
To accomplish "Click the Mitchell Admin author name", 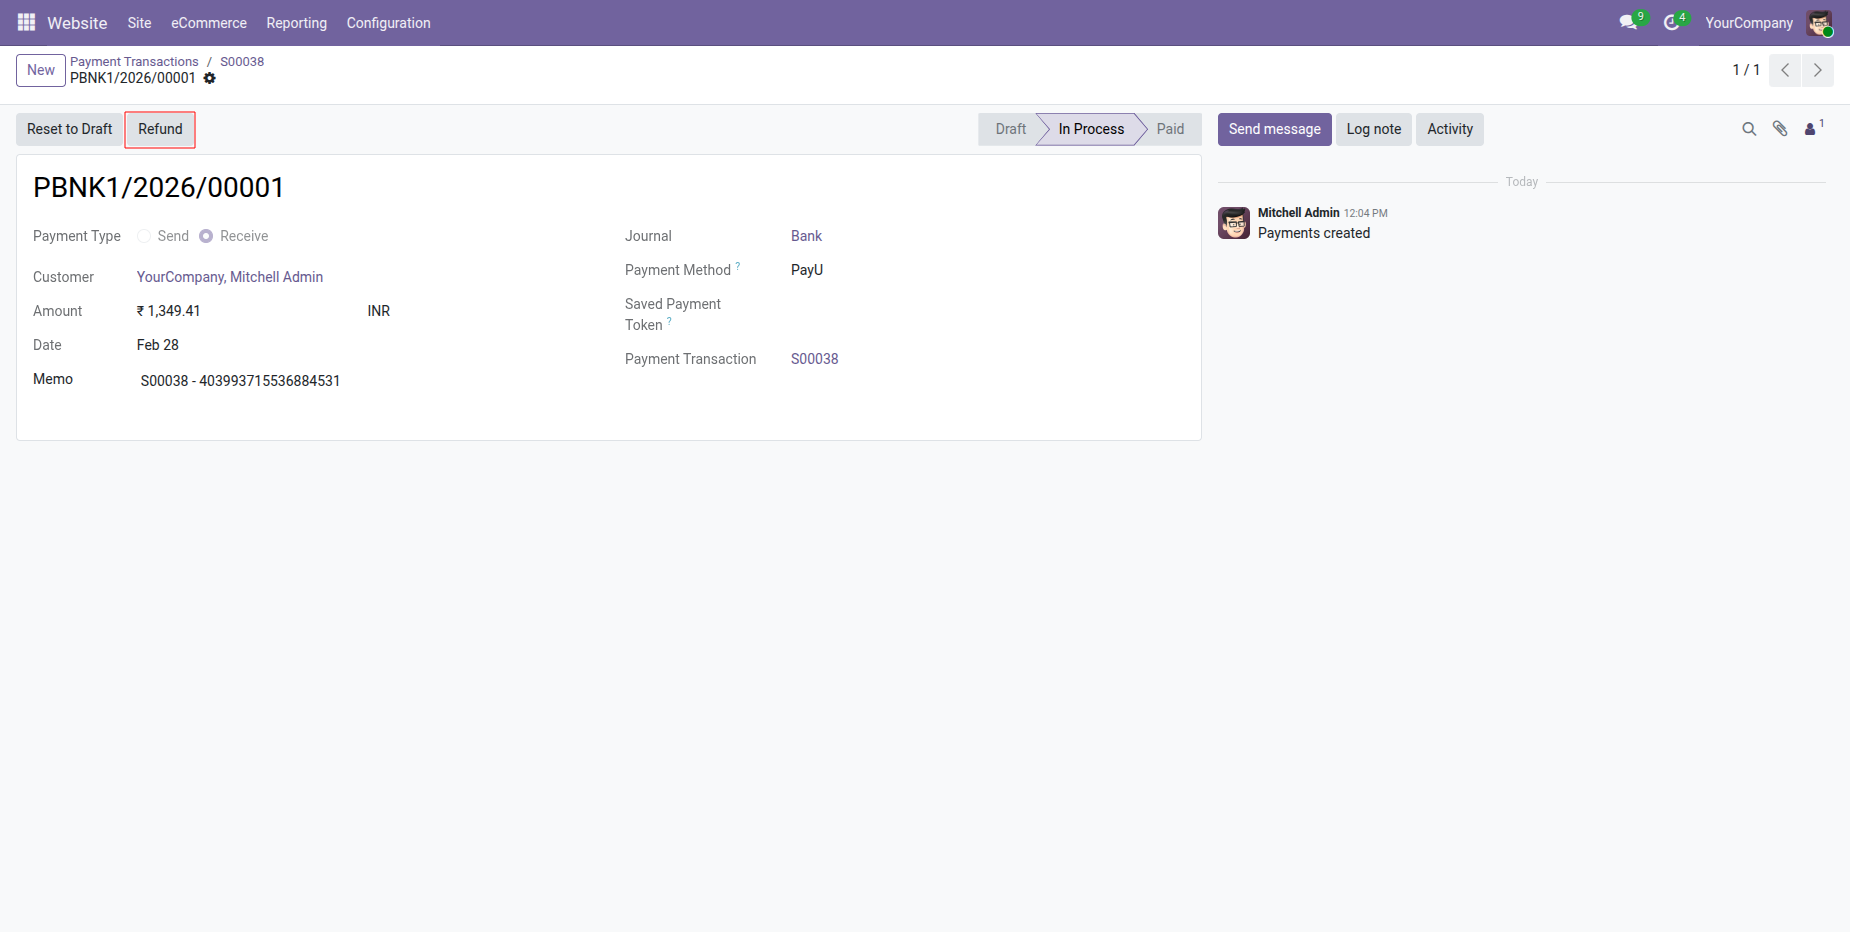I will pos(1298,213).
